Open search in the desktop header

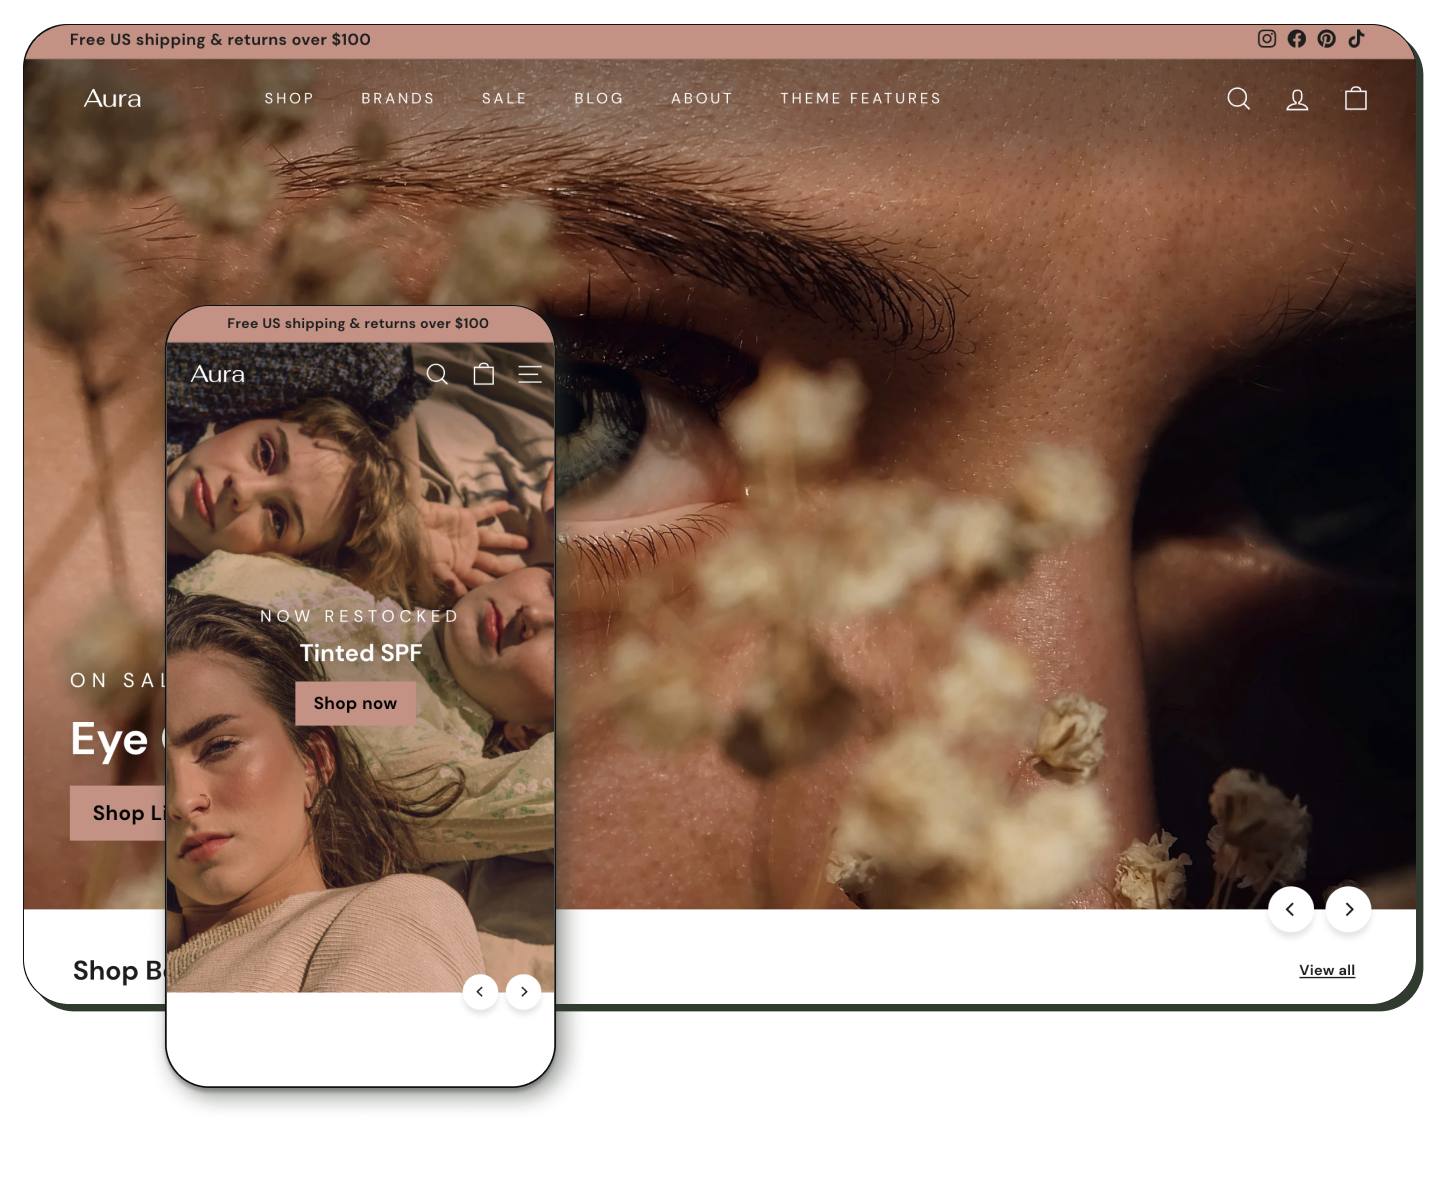pos(1238,98)
